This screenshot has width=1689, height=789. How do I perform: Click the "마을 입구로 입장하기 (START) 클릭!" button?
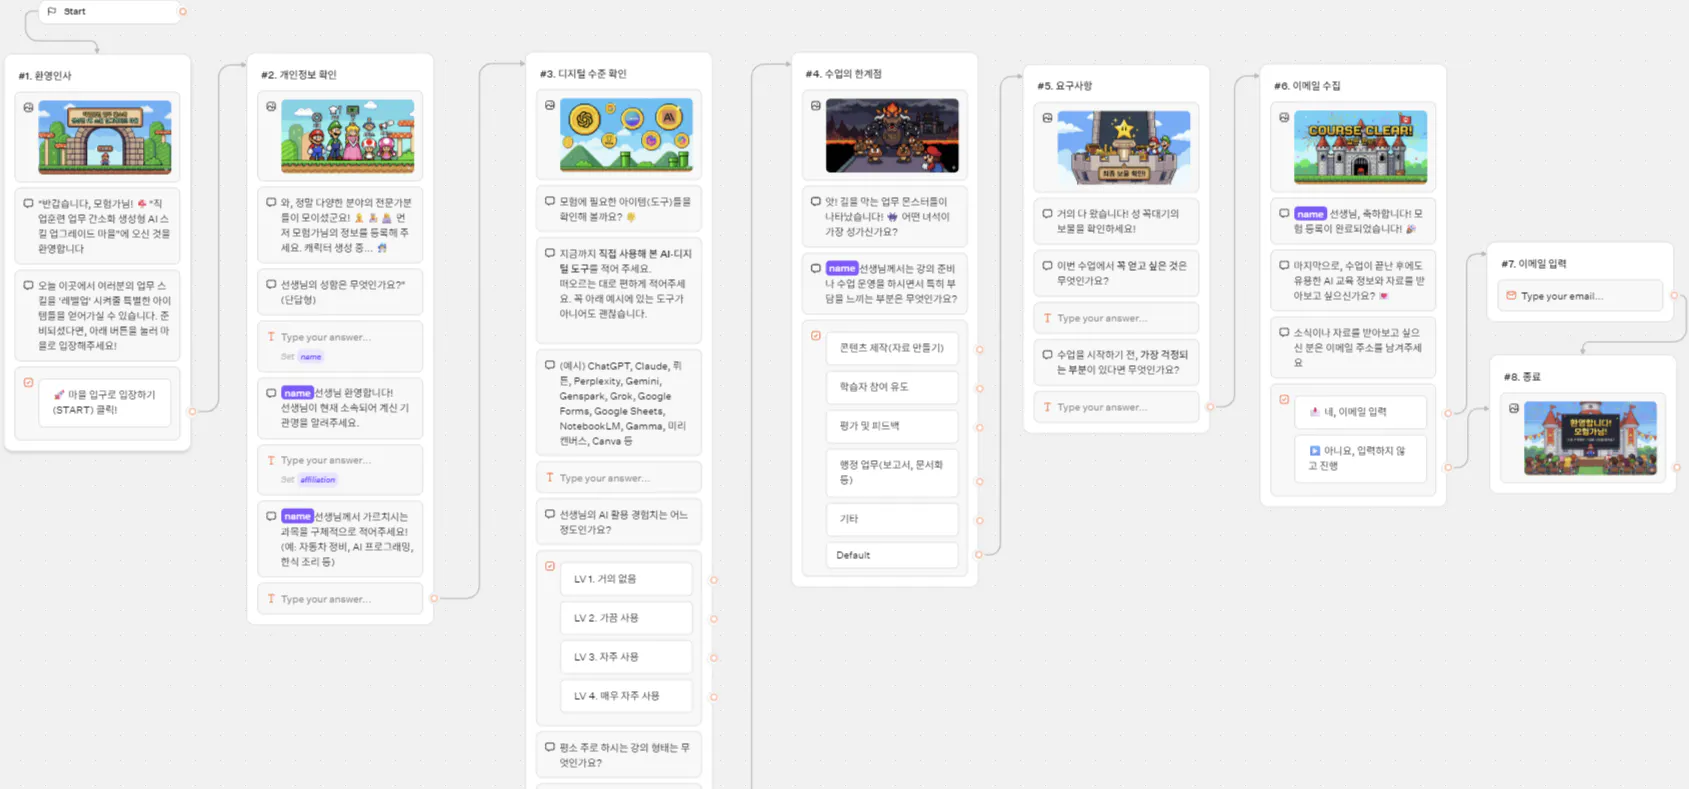[x=104, y=402]
